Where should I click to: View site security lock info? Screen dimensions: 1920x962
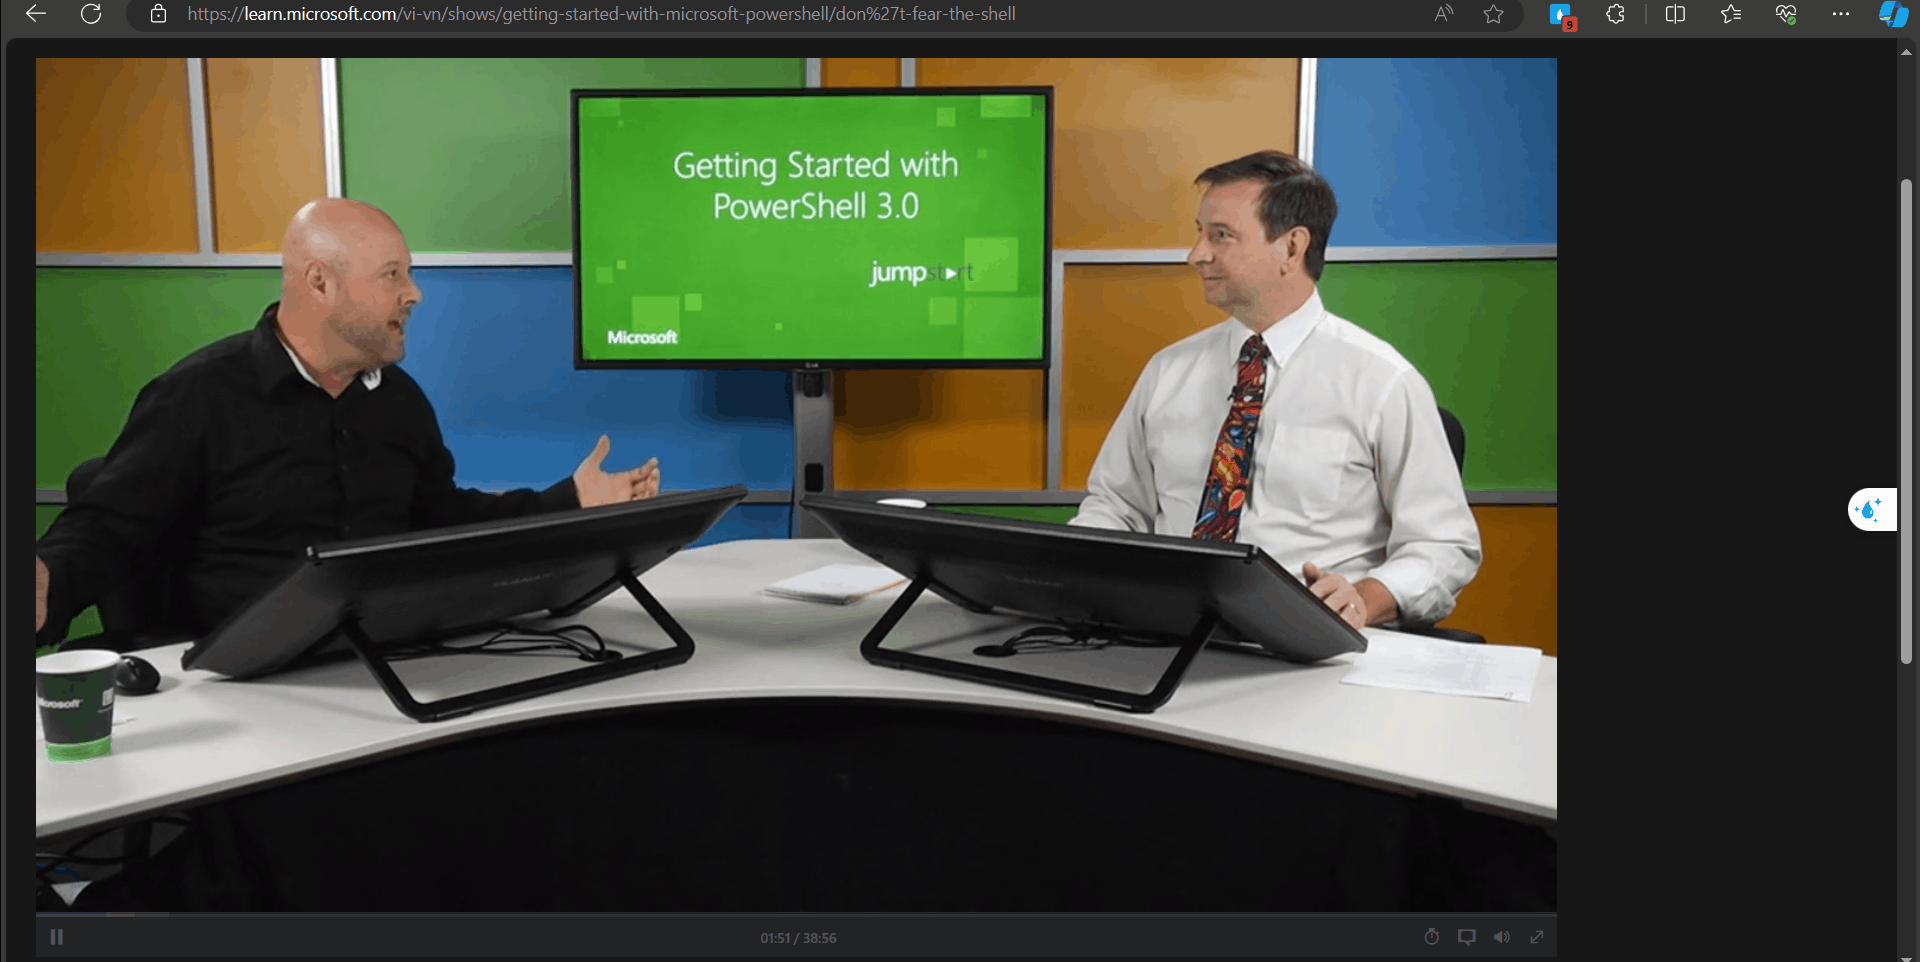coord(158,14)
